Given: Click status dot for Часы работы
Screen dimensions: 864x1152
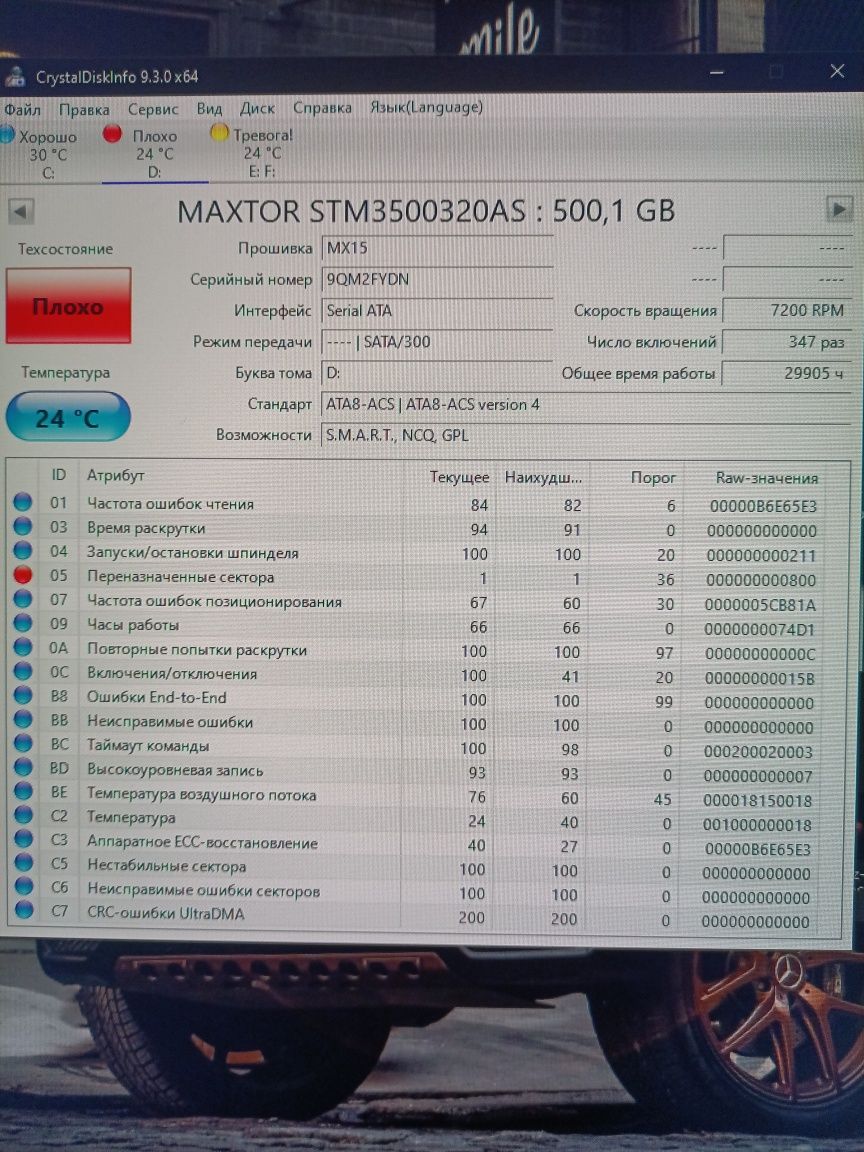Looking at the screenshot, I should [23, 623].
